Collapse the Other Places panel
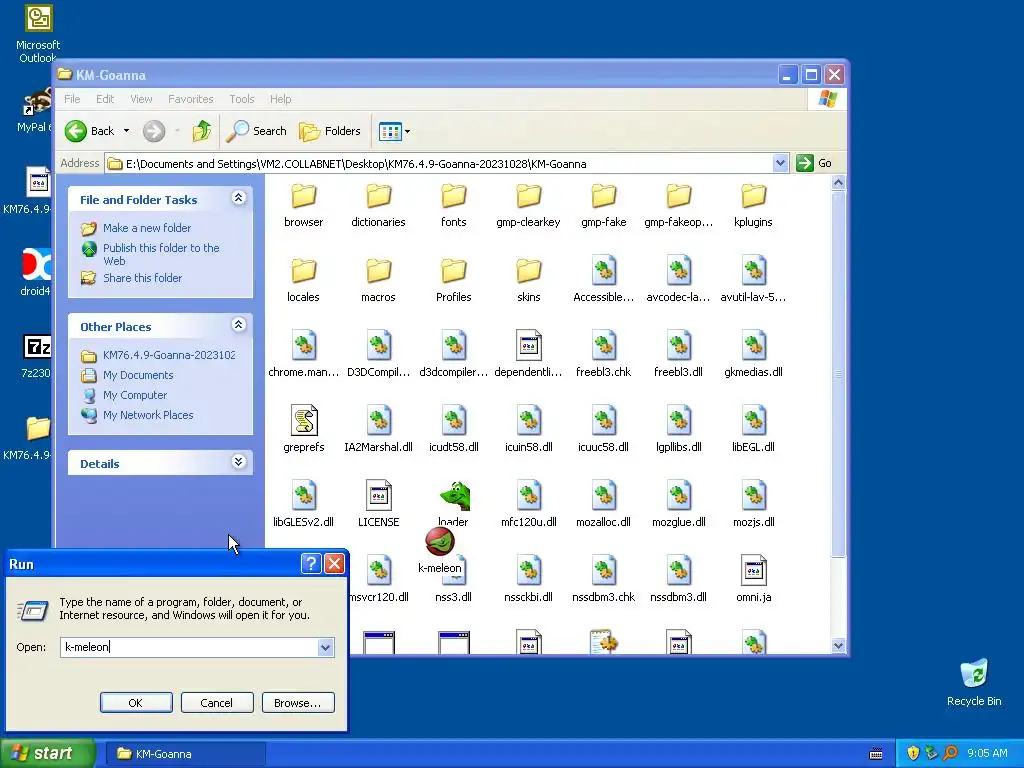The image size is (1024, 768). click(x=238, y=325)
